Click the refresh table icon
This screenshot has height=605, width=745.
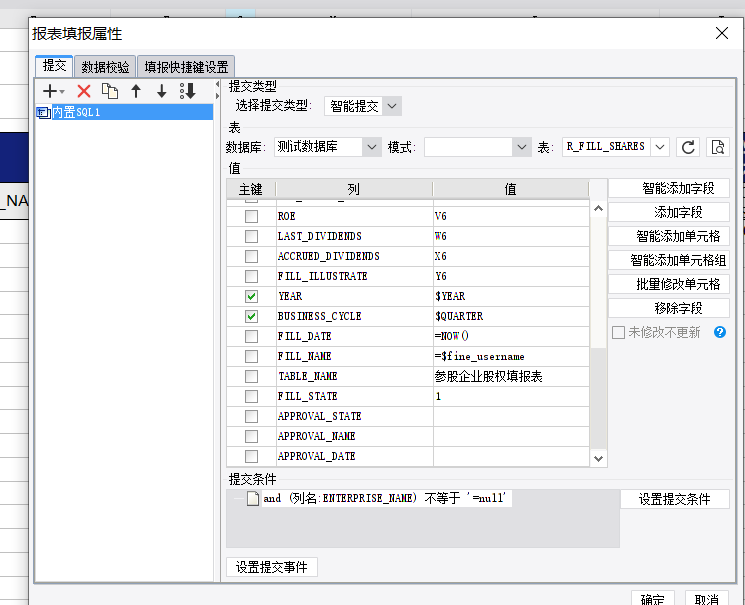(x=688, y=147)
